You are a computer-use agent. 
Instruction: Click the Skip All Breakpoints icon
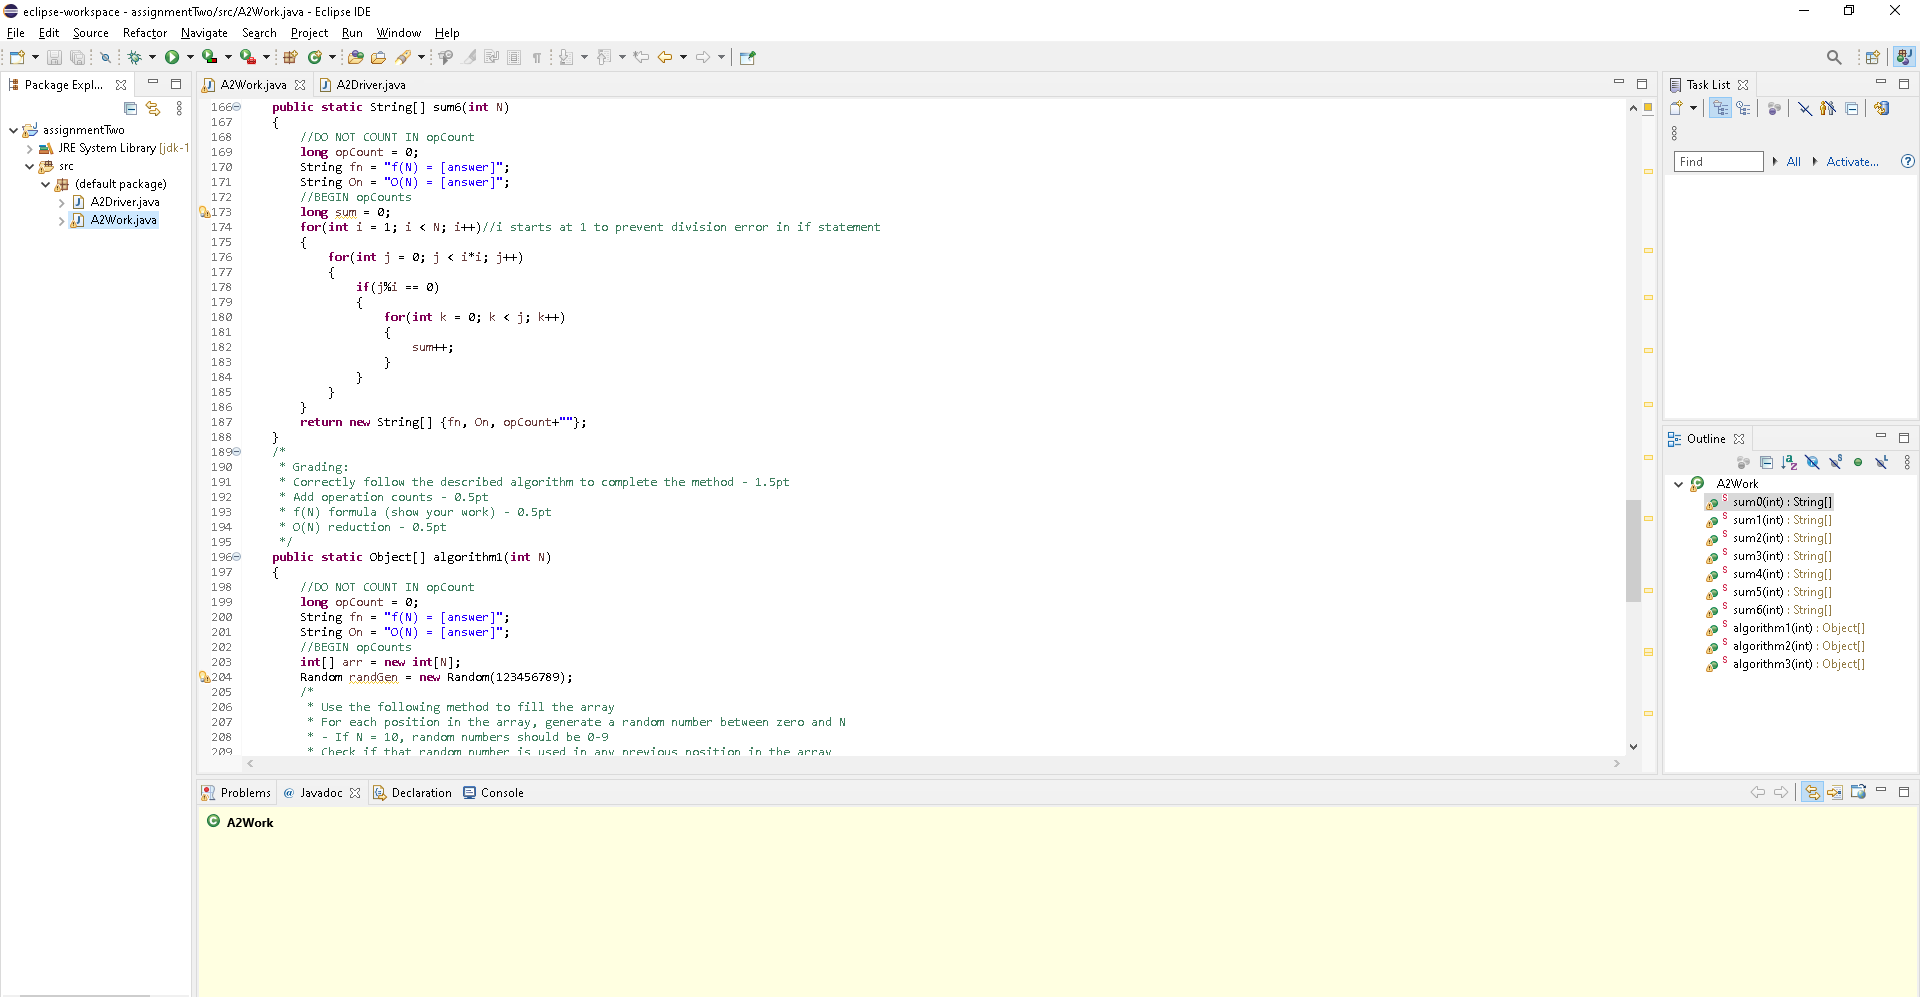tap(105, 57)
